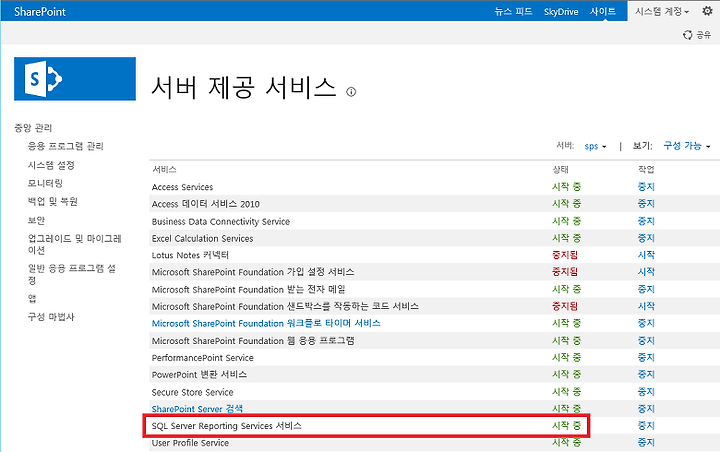Click the SharePoint brand text
The height and width of the screenshot is (452, 720).
(40, 11)
